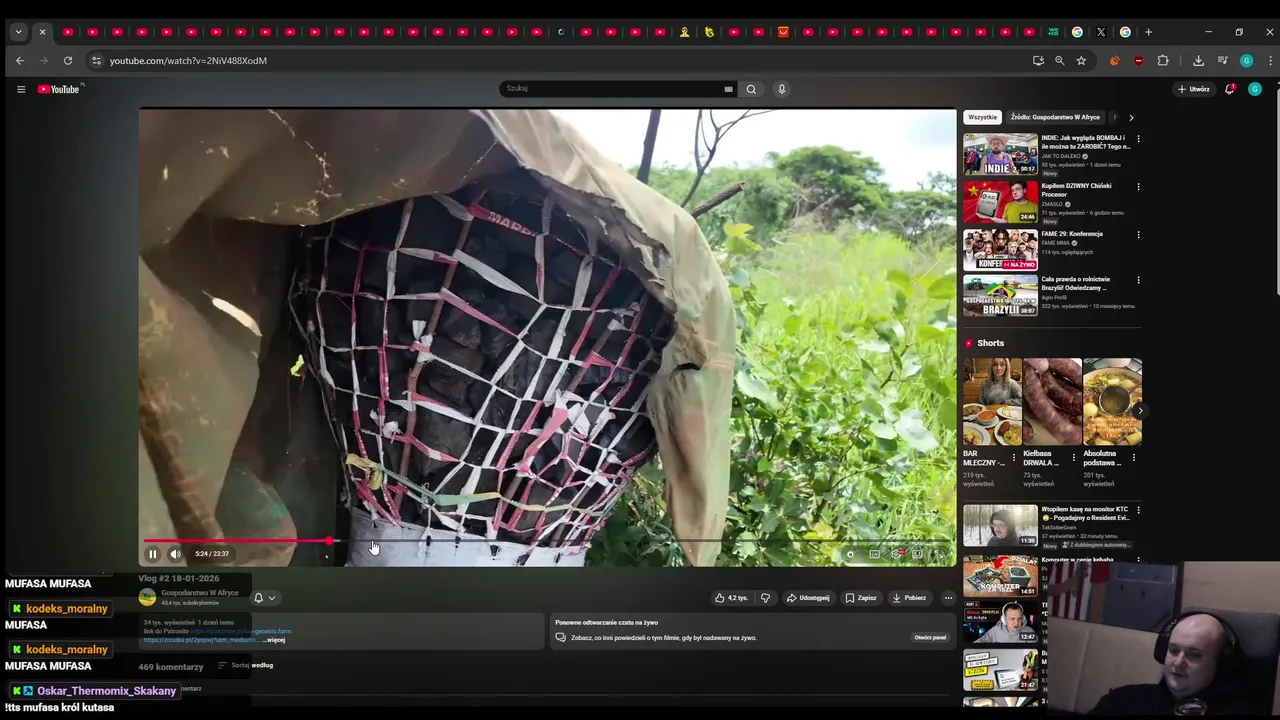Open notification bell dropdown for channel

click(x=264, y=598)
